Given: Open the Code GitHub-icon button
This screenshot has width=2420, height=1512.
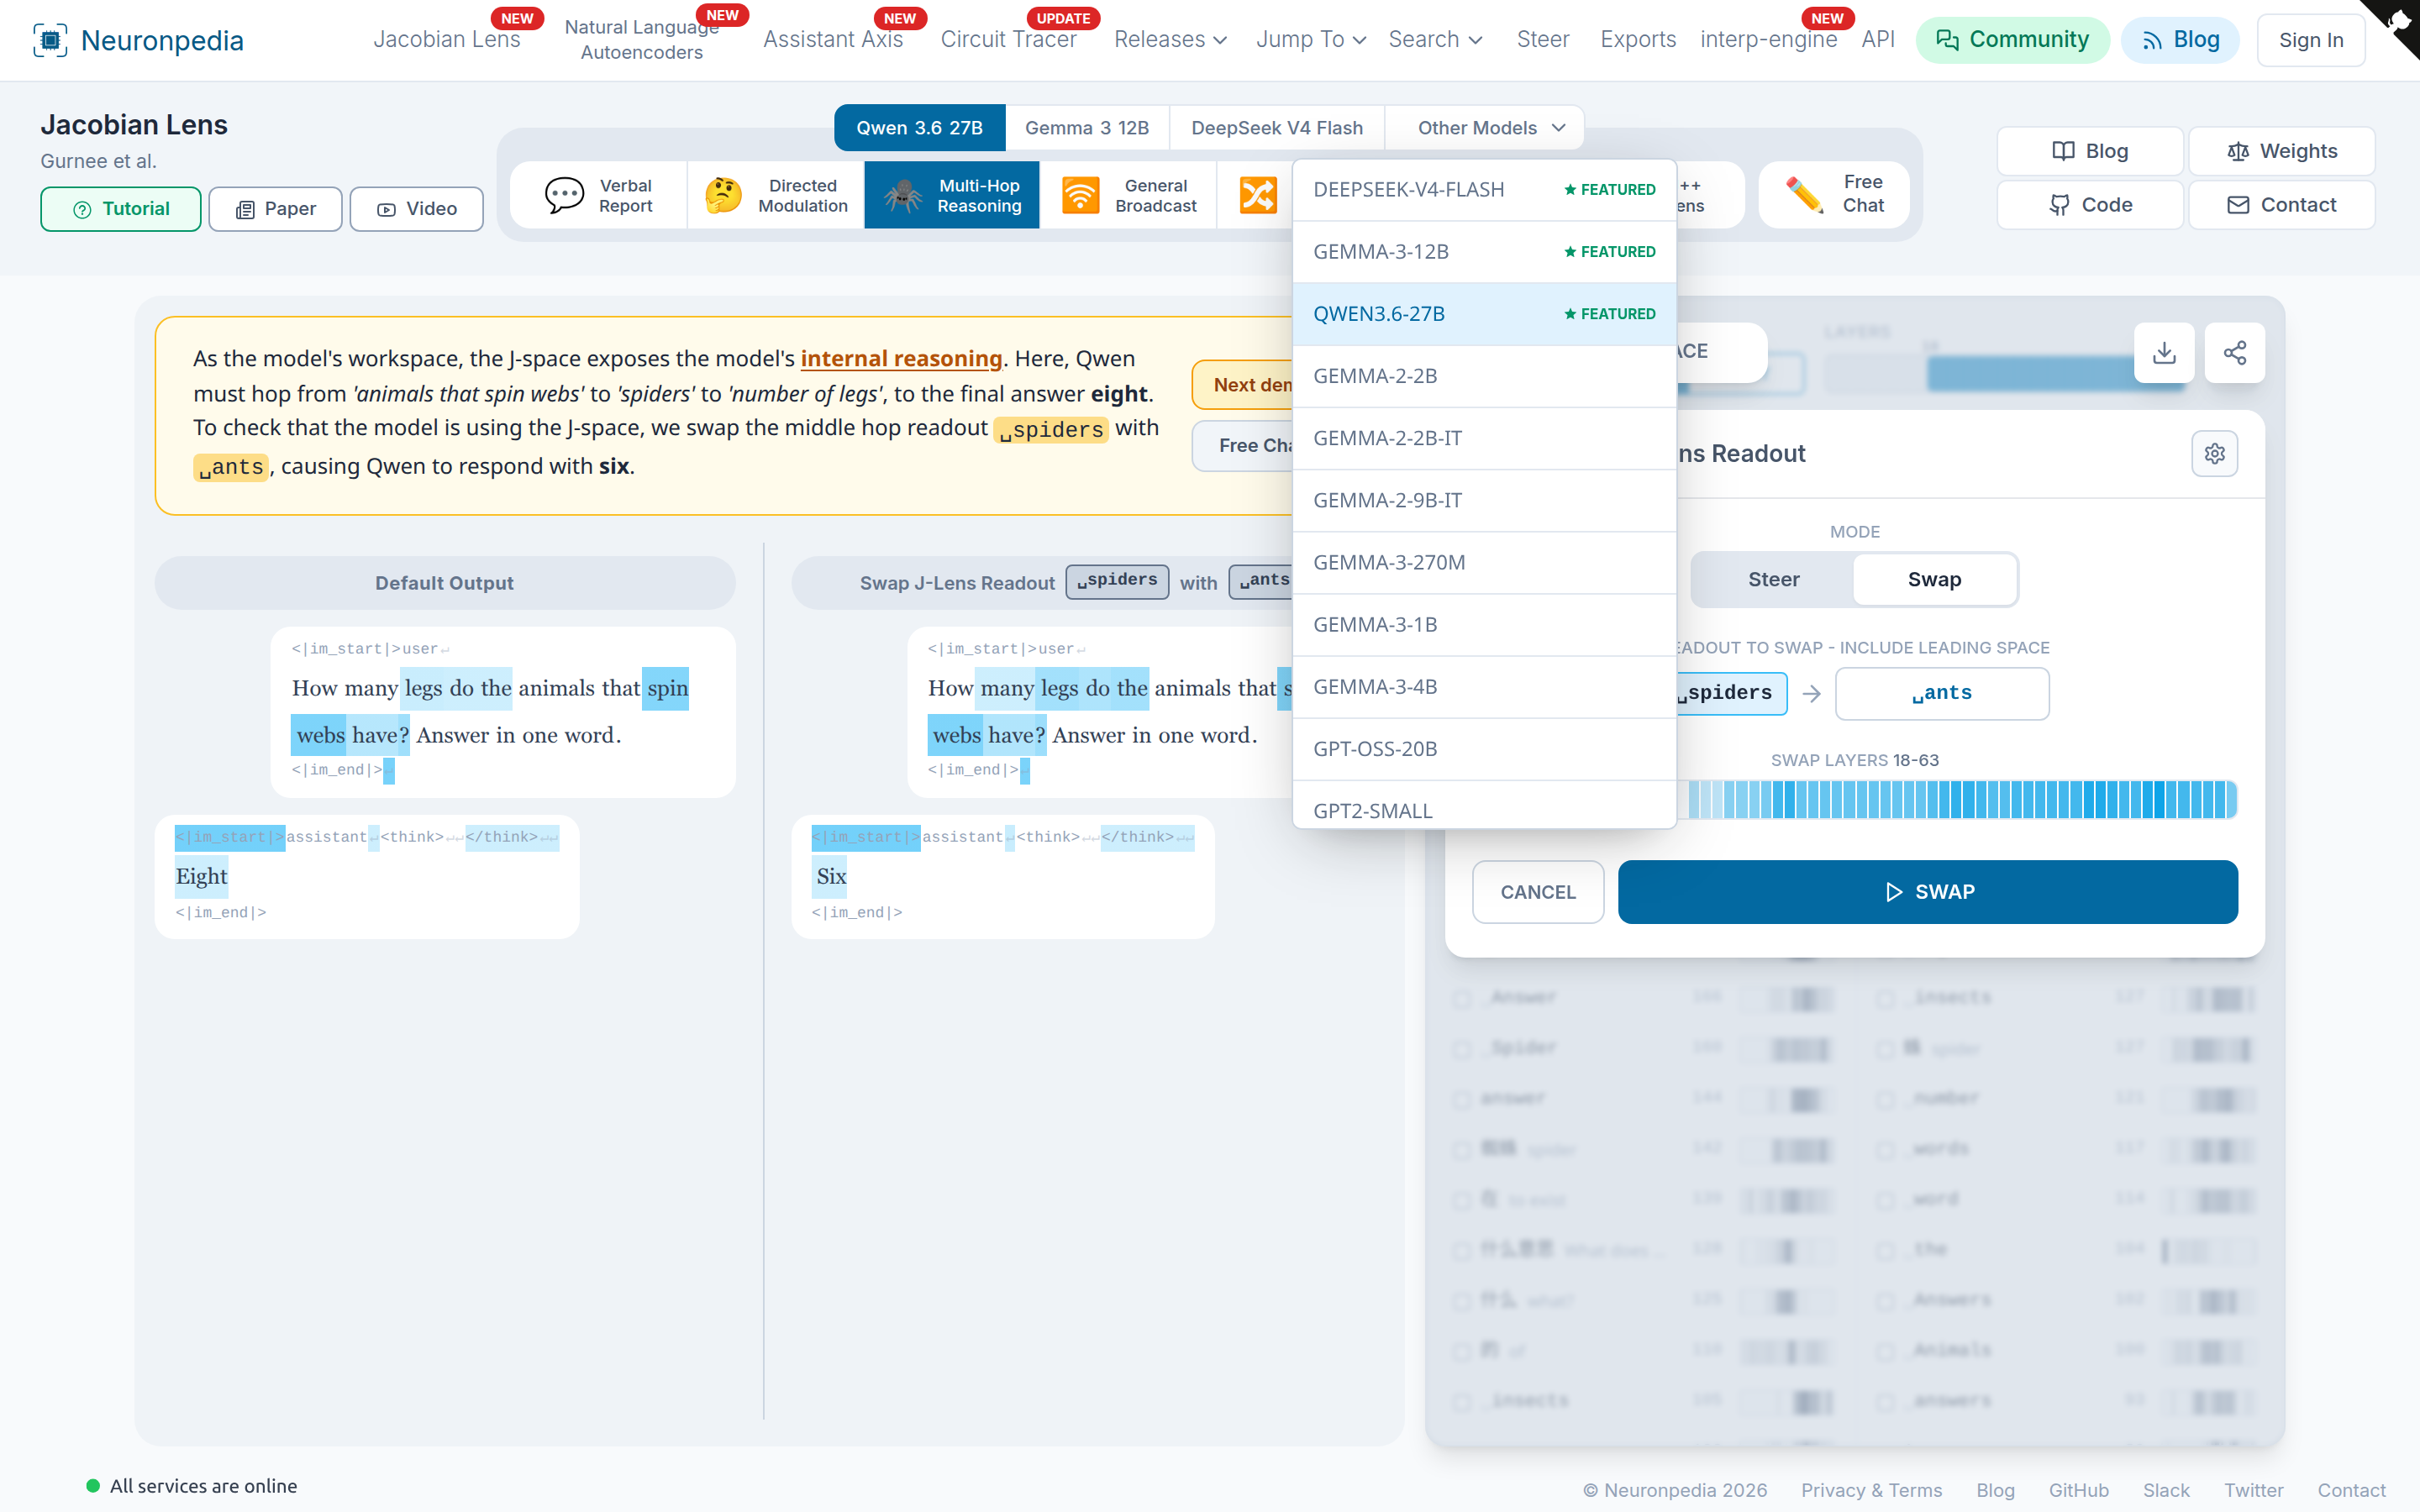Looking at the screenshot, I should (x=2090, y=205).
